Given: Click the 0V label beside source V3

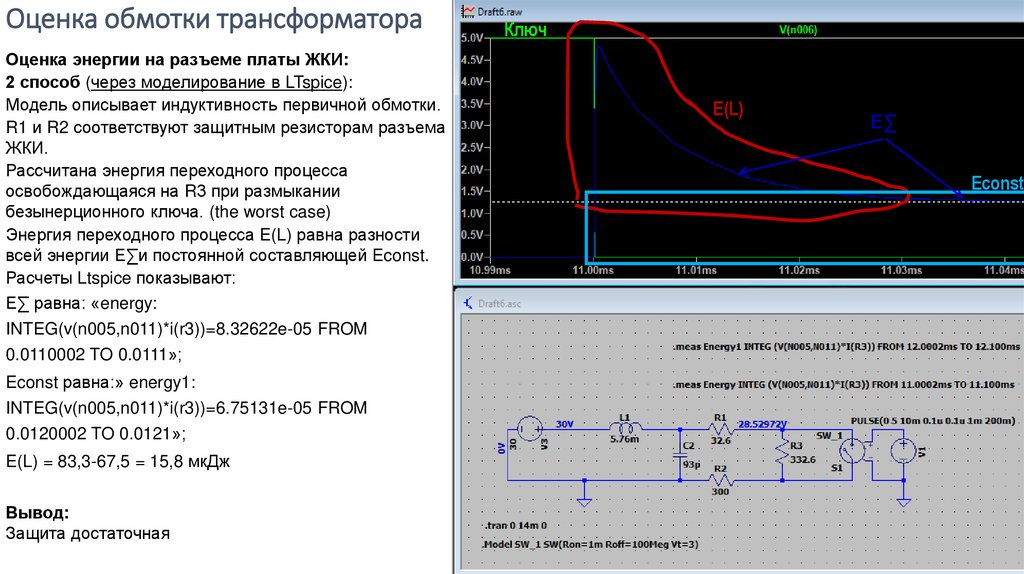Looking at the screenshot, I should coord(502,447).
